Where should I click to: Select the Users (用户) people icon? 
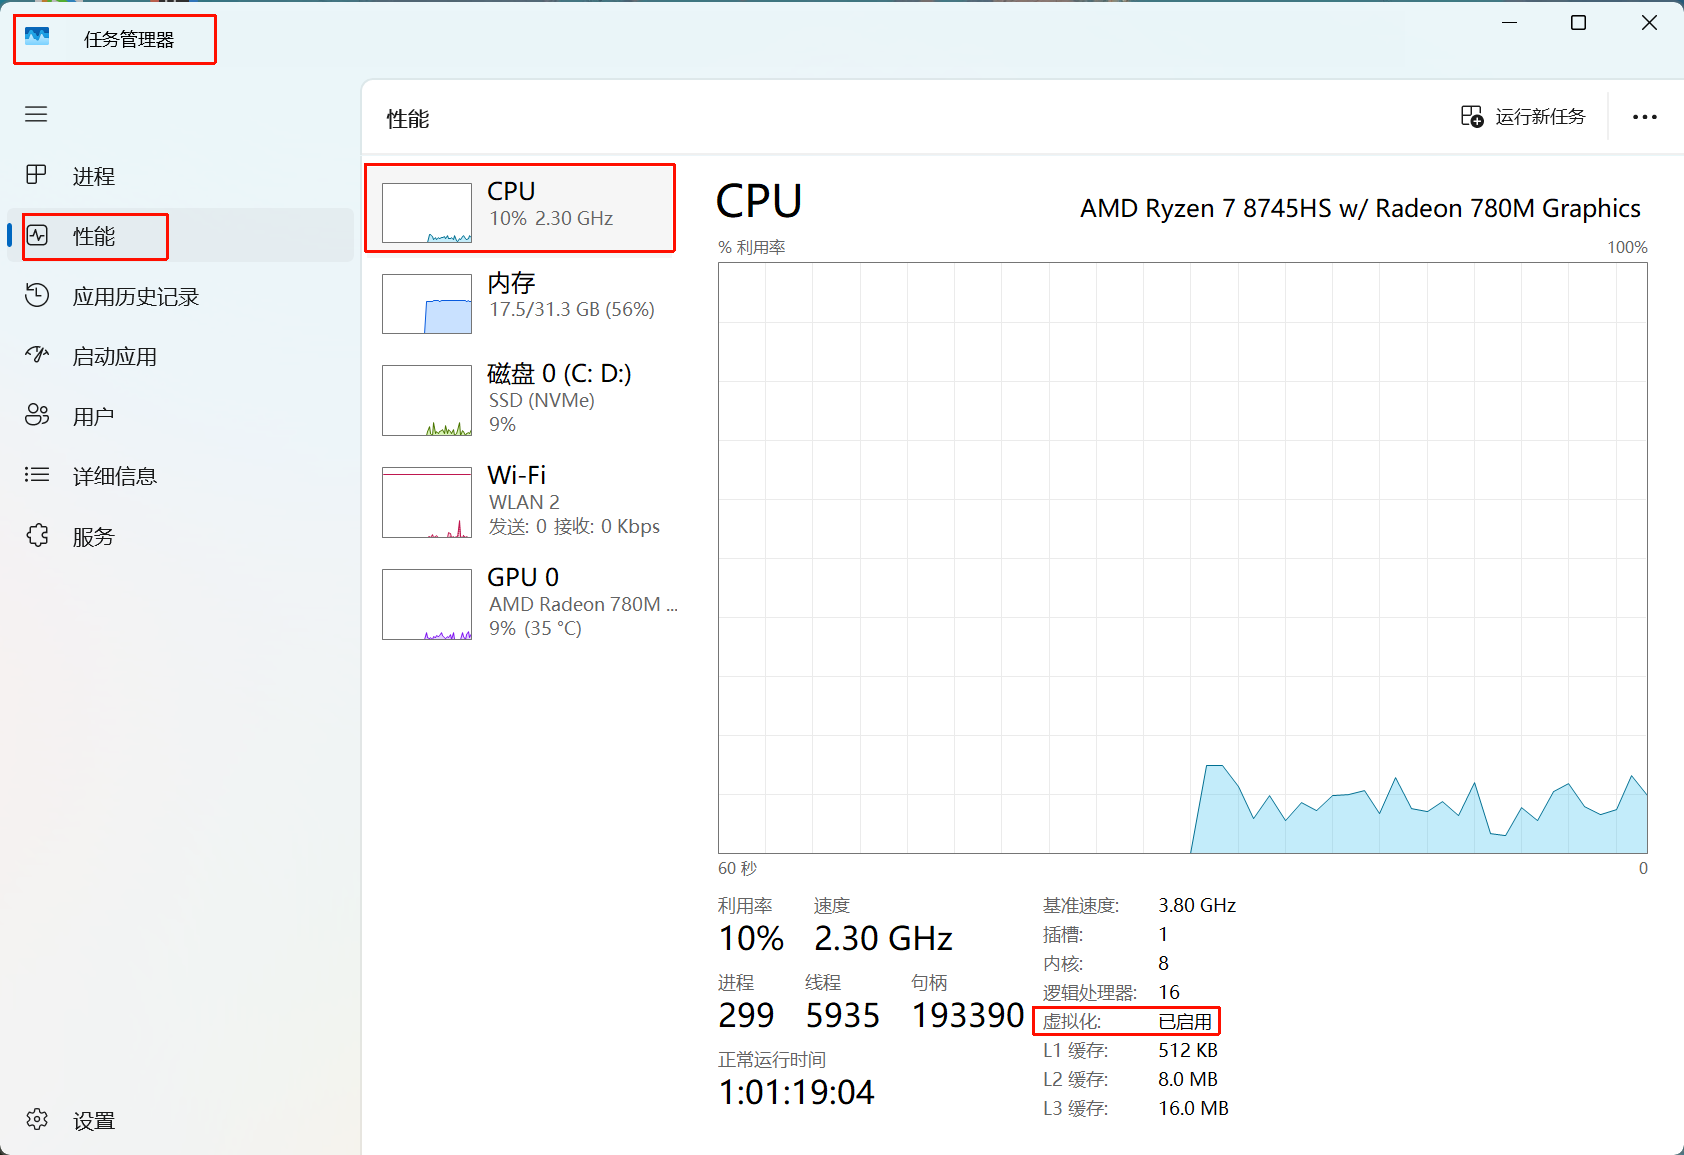pos(37,415)
